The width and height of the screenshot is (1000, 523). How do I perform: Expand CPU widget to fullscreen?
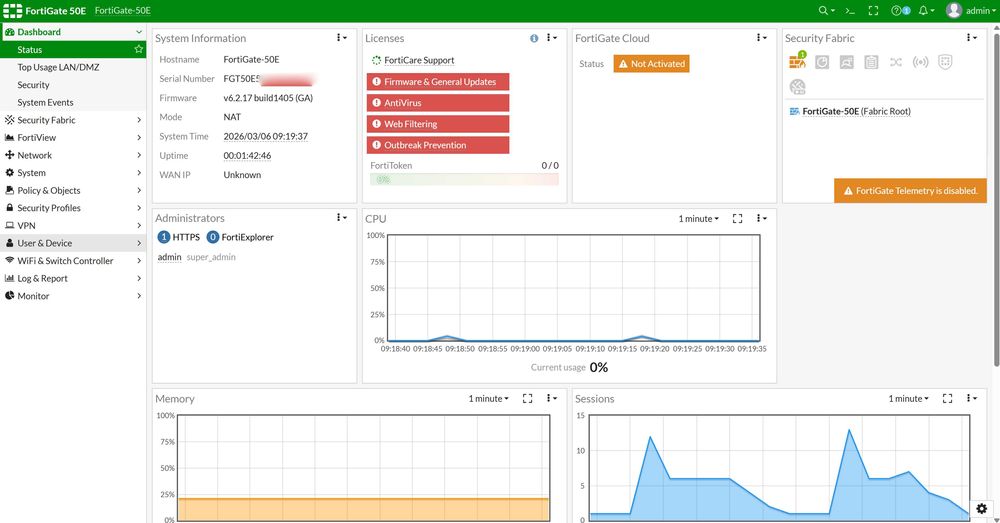coord(737,218)
